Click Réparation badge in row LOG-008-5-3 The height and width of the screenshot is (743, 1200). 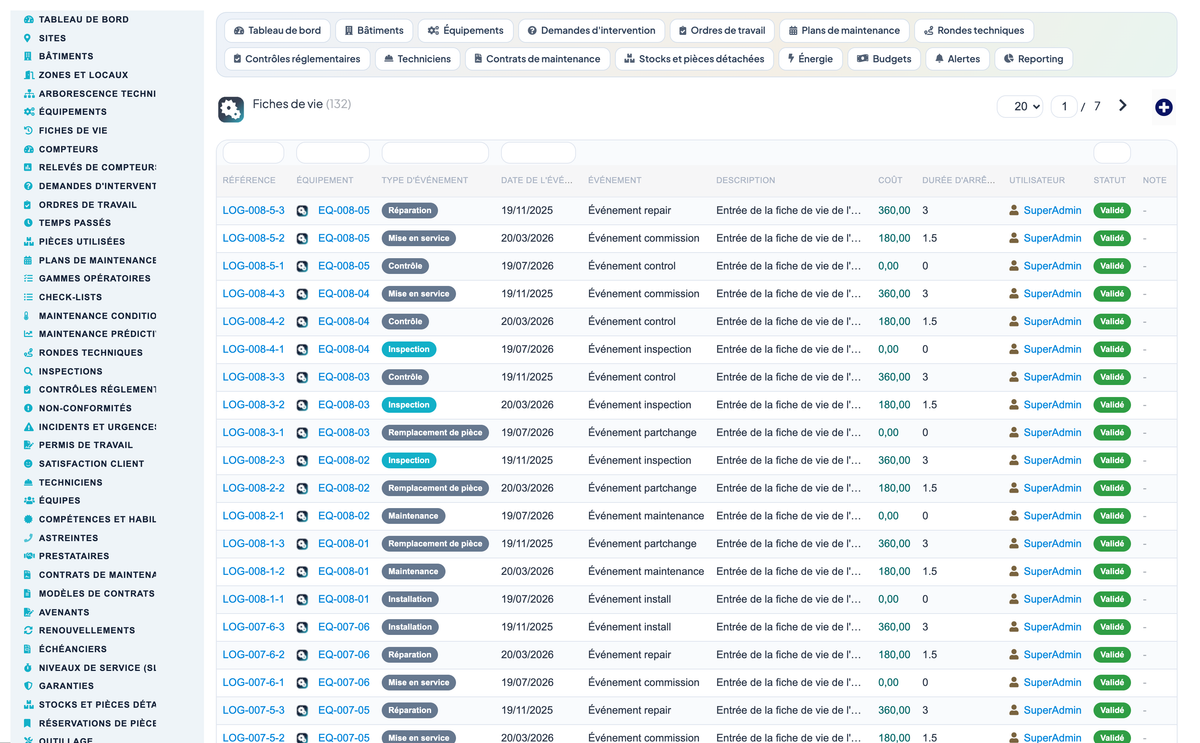410,211
